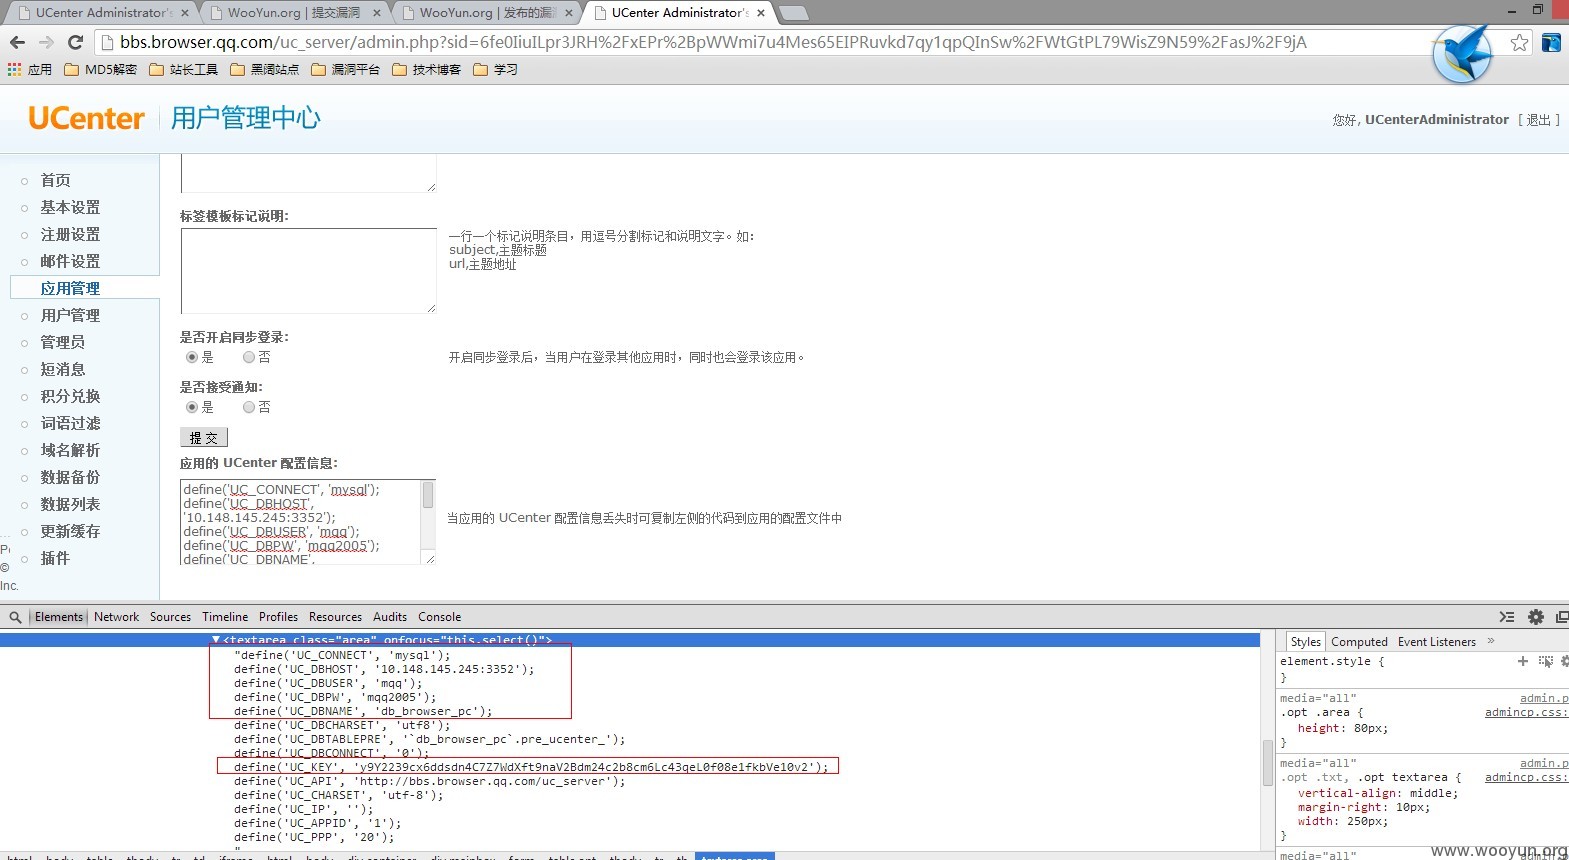
Task: Switch to Computed styles tab
Action: [1359, 642]
